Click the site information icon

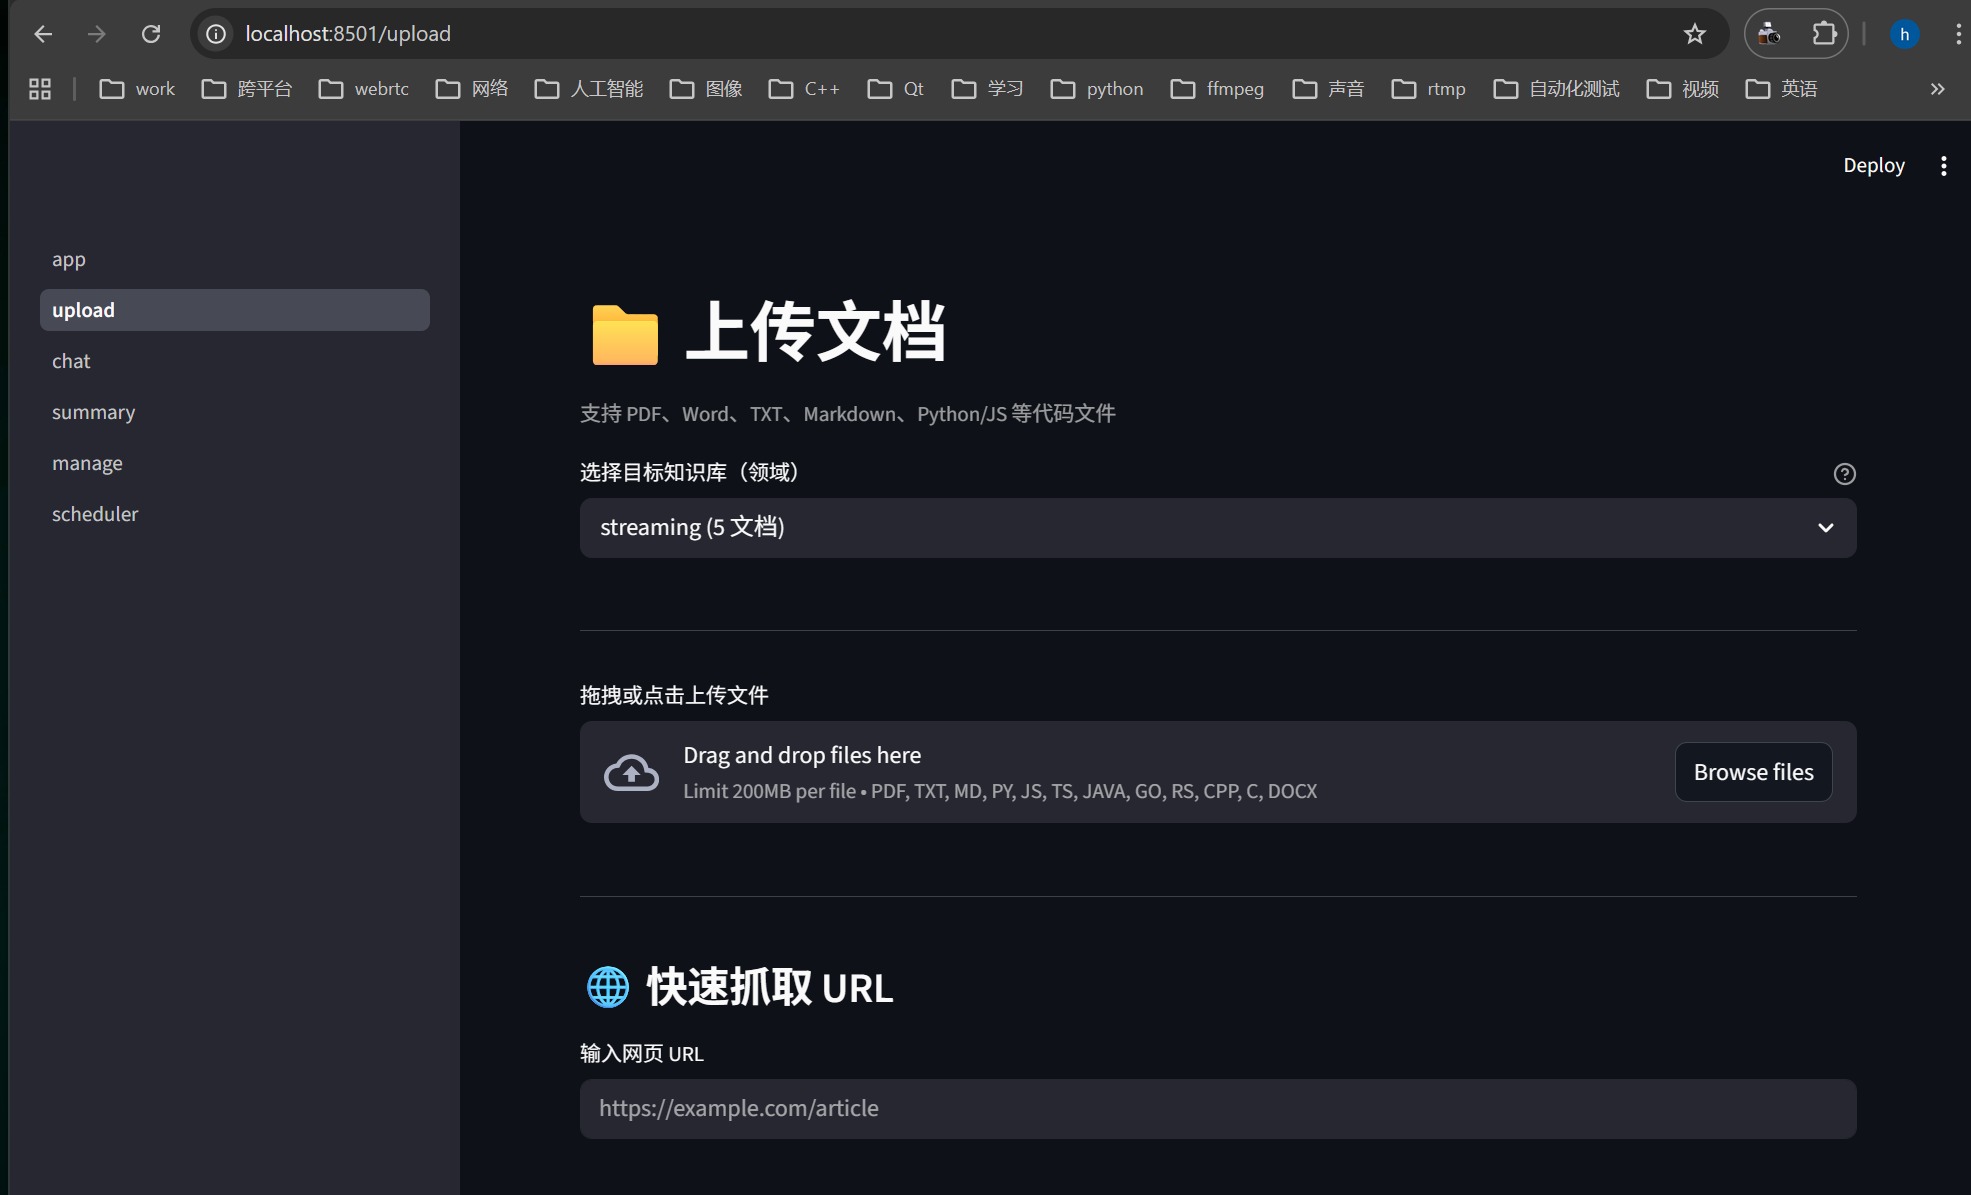(216, 34)
